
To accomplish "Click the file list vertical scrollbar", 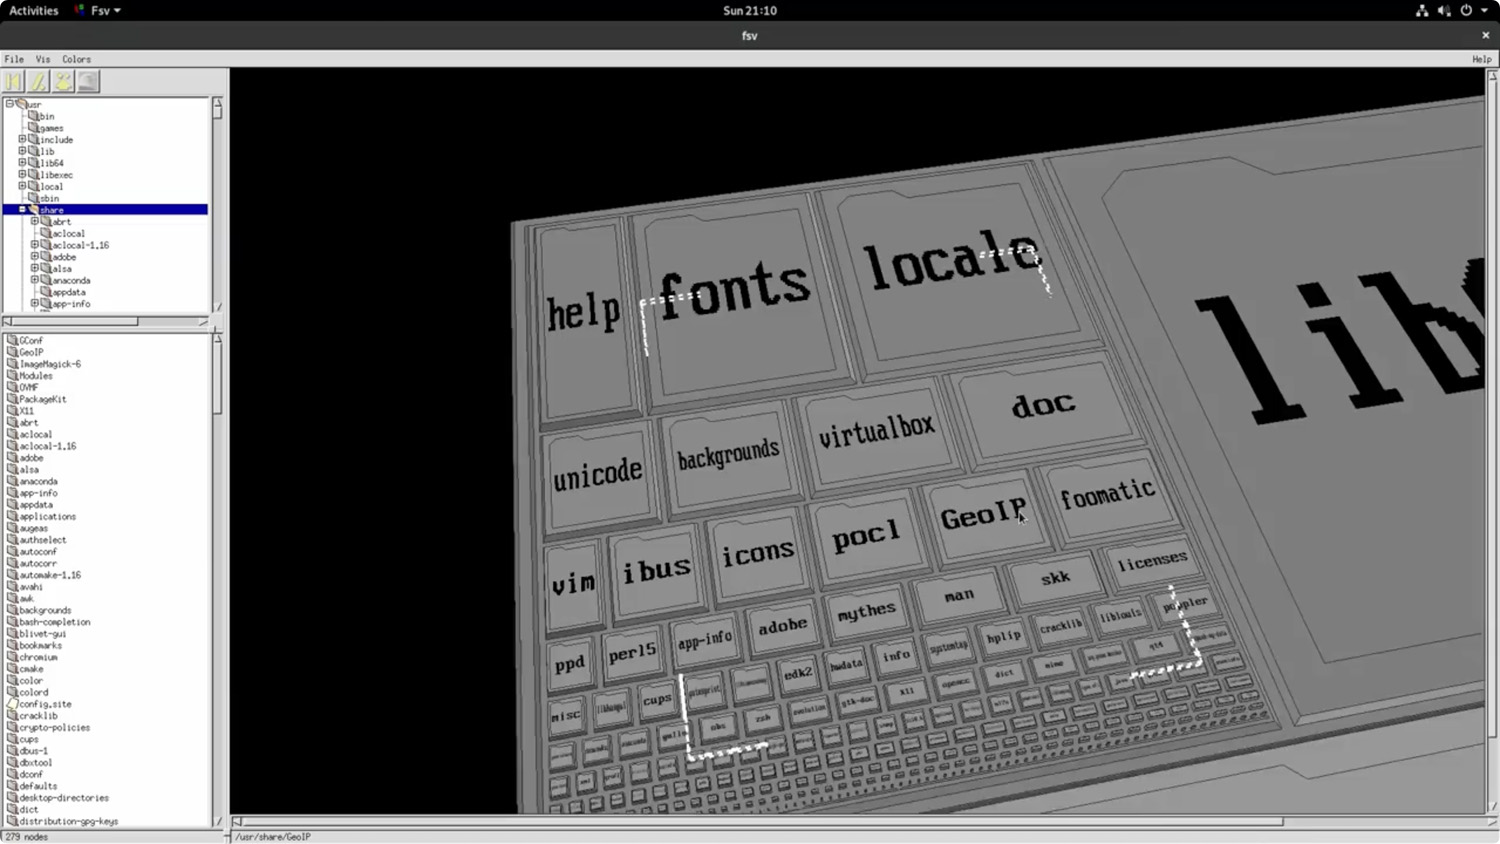I will (217, 580).
